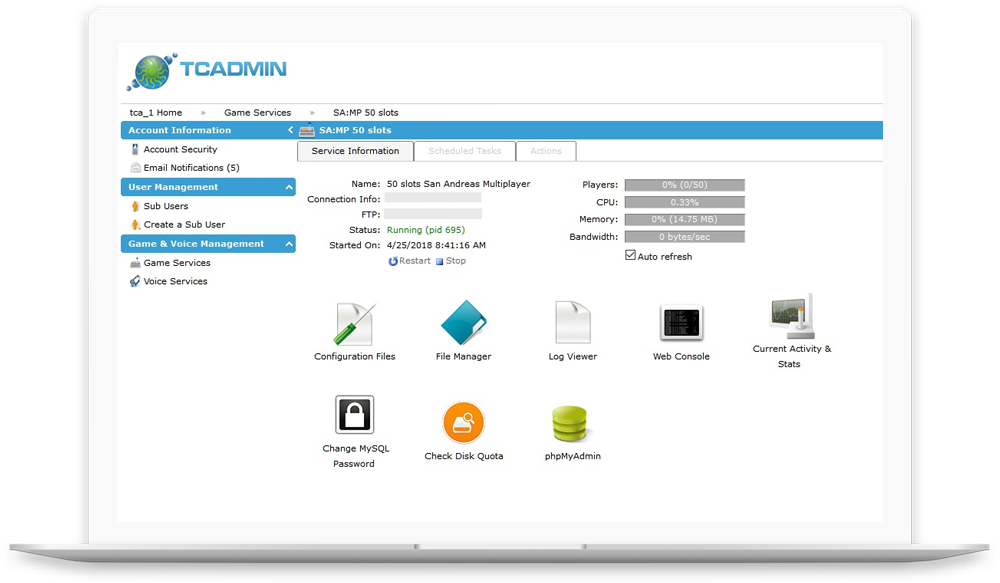Click the phpMyAdmin label text
Image resolution: width=1000 pixels, height=583 pixels.
tap(573, 456)
